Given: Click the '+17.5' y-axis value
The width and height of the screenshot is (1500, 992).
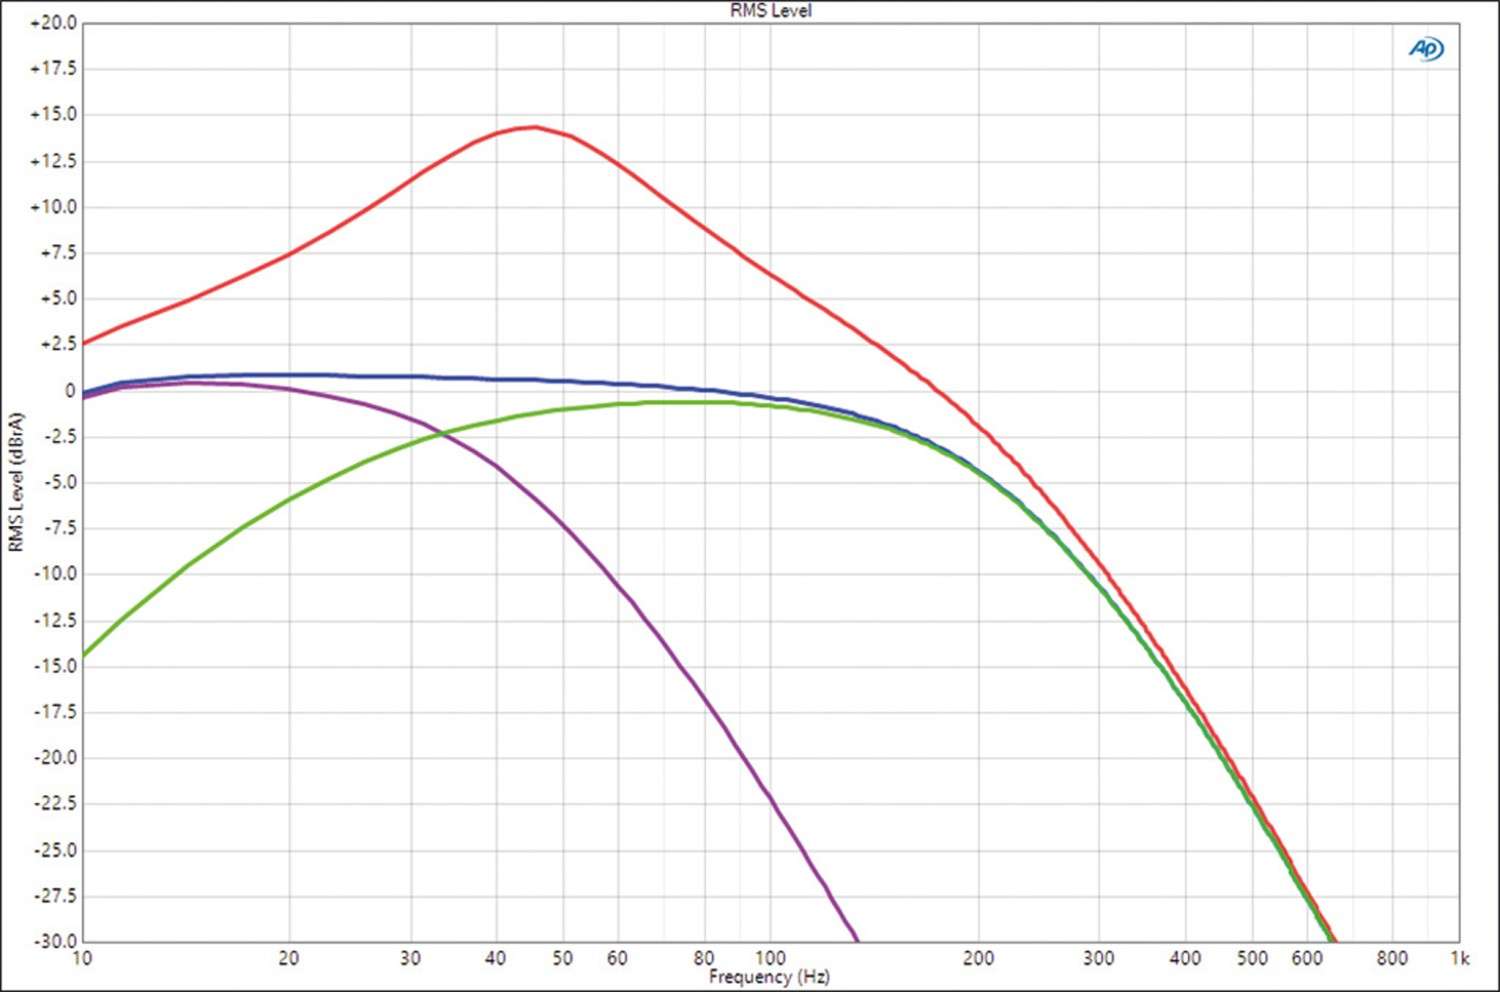Looking at the screenshot, I should (53, 69).
